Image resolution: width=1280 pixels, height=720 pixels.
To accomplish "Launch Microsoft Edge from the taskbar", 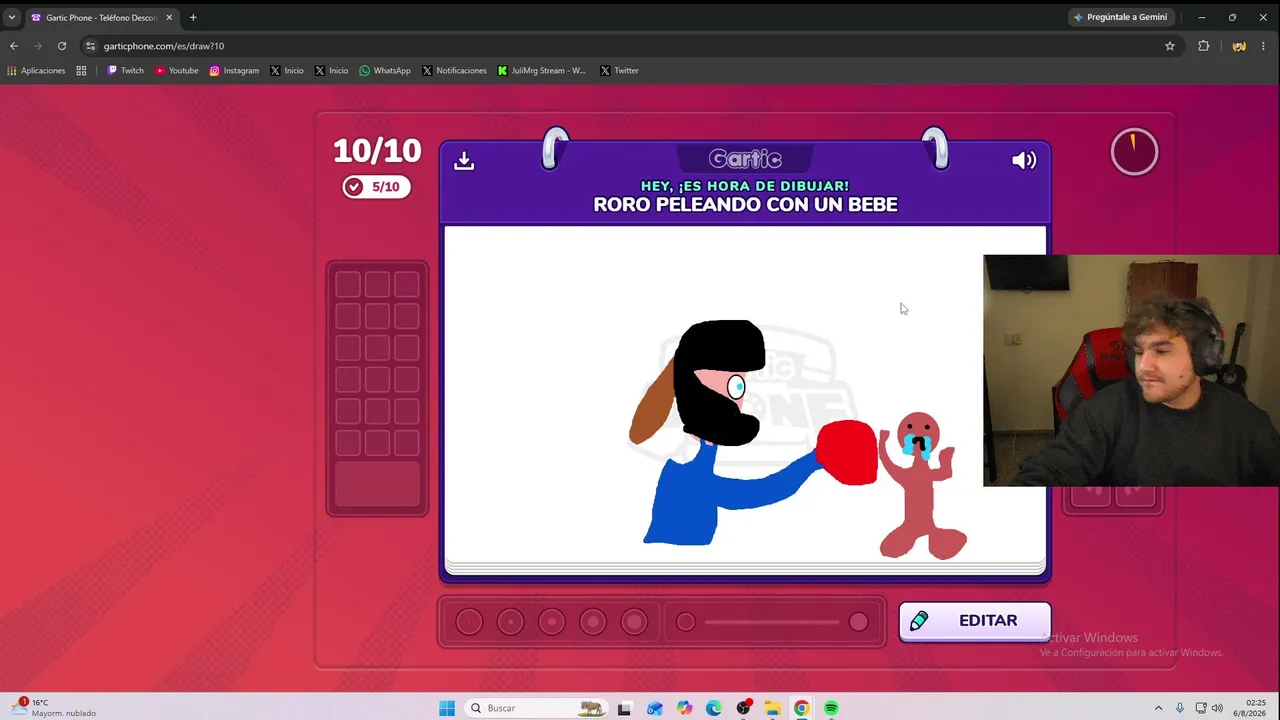I will coord(713,708).
